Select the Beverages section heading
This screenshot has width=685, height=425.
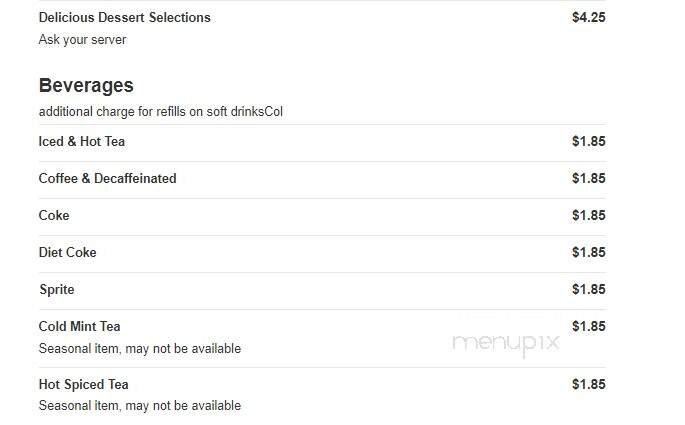pos(86,85)
